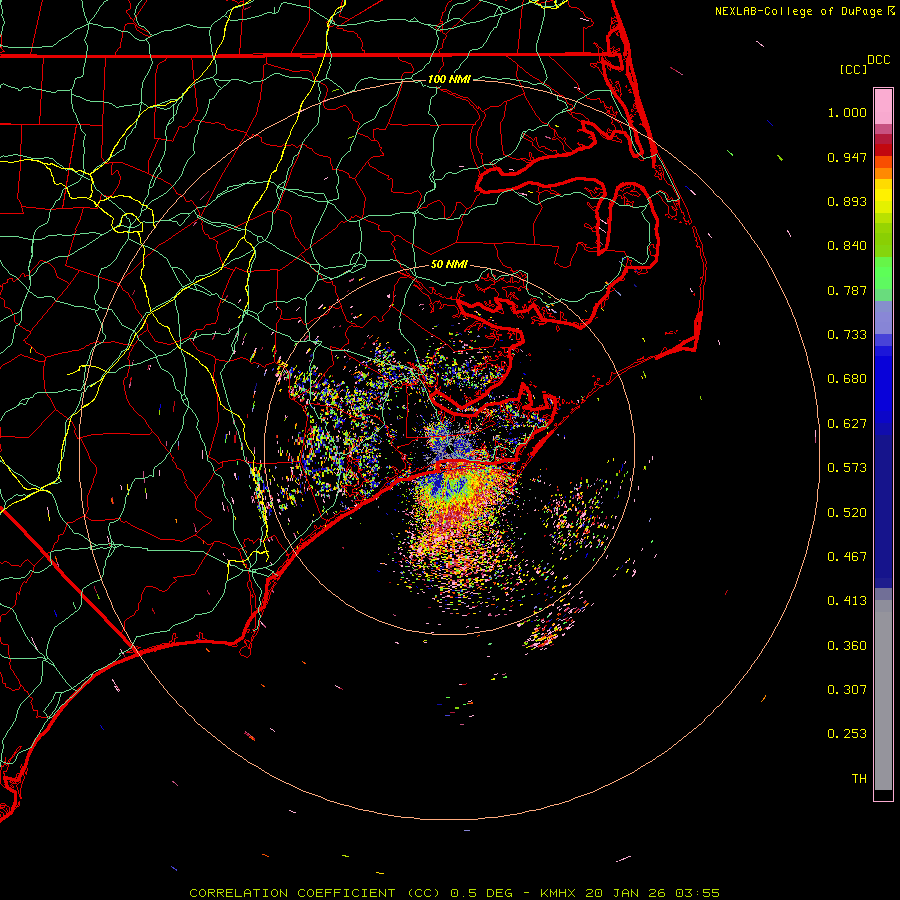Click the 0.893 scale value
This screenshot has width=900, height=900.
(847, 201)
